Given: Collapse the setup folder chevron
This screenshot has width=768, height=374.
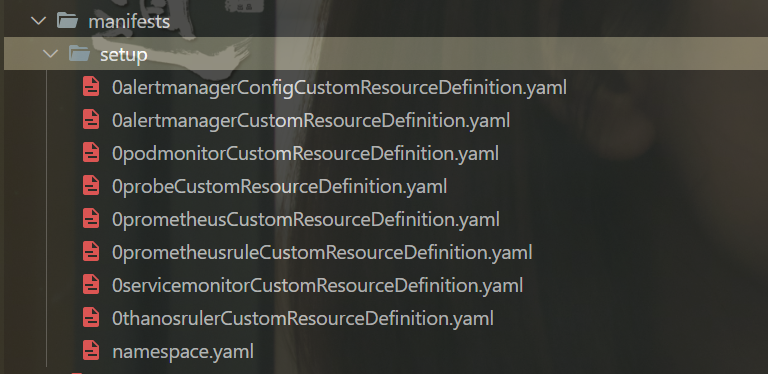Looking at the screenshot, I should point(50,54).
